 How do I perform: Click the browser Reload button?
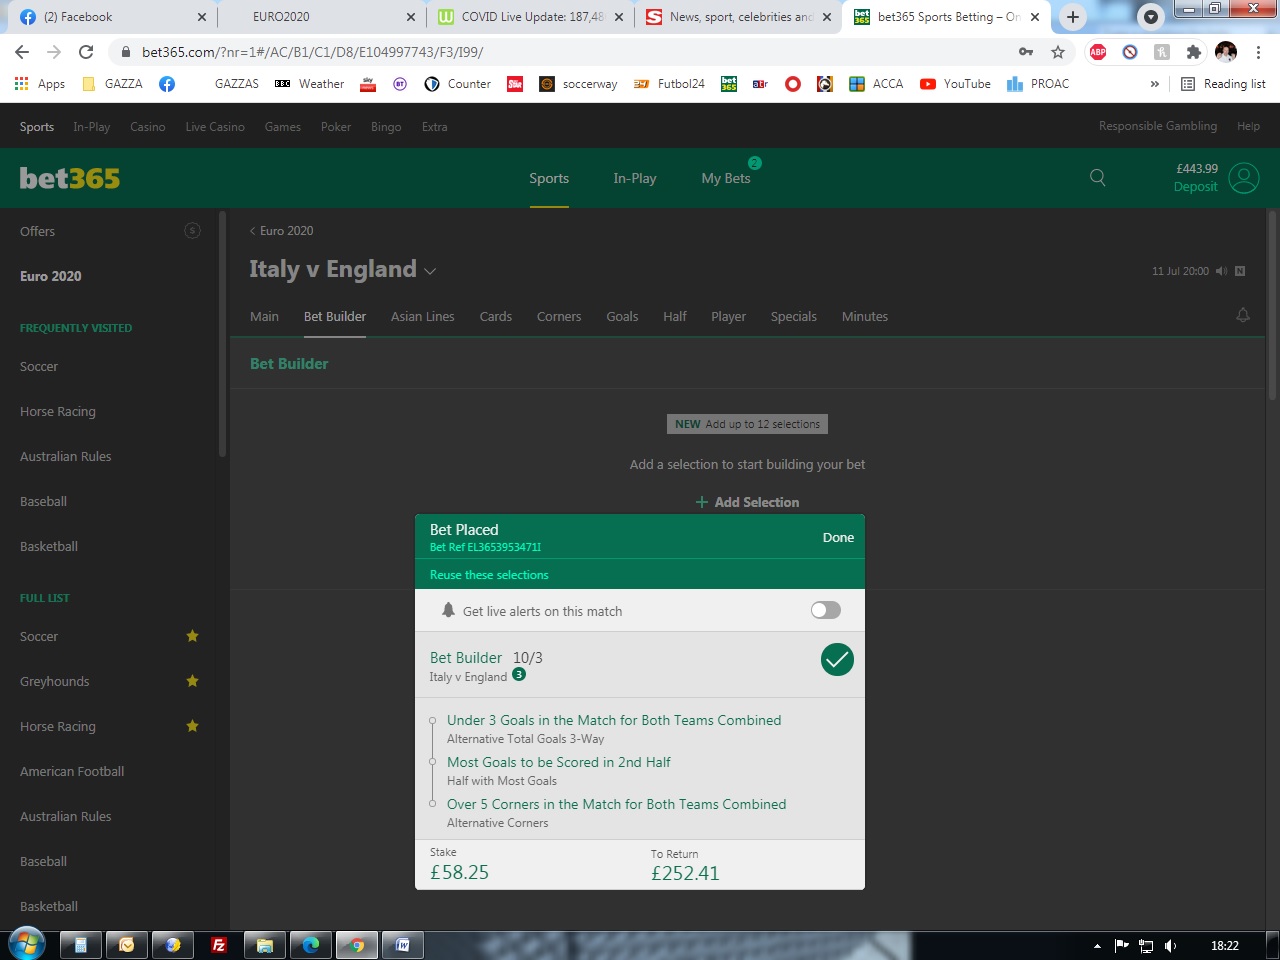click(86, 52)
